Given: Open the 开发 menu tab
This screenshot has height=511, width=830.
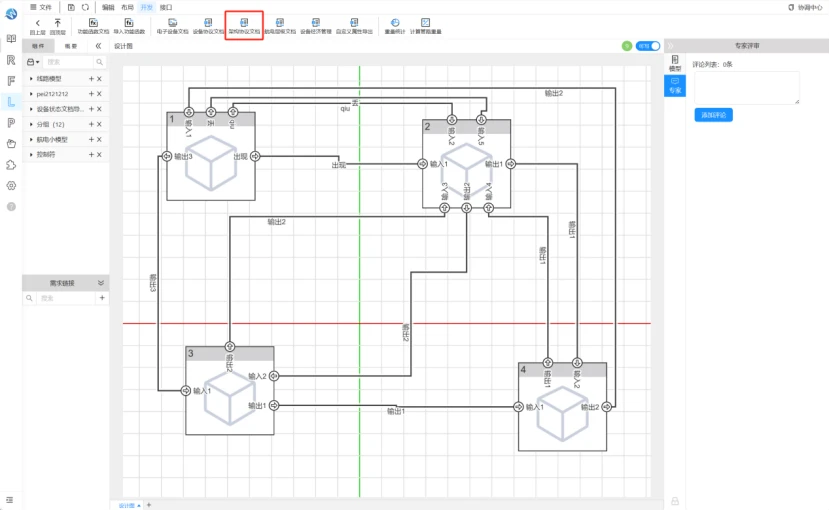Looking at the screenshot, I should 147,7.
